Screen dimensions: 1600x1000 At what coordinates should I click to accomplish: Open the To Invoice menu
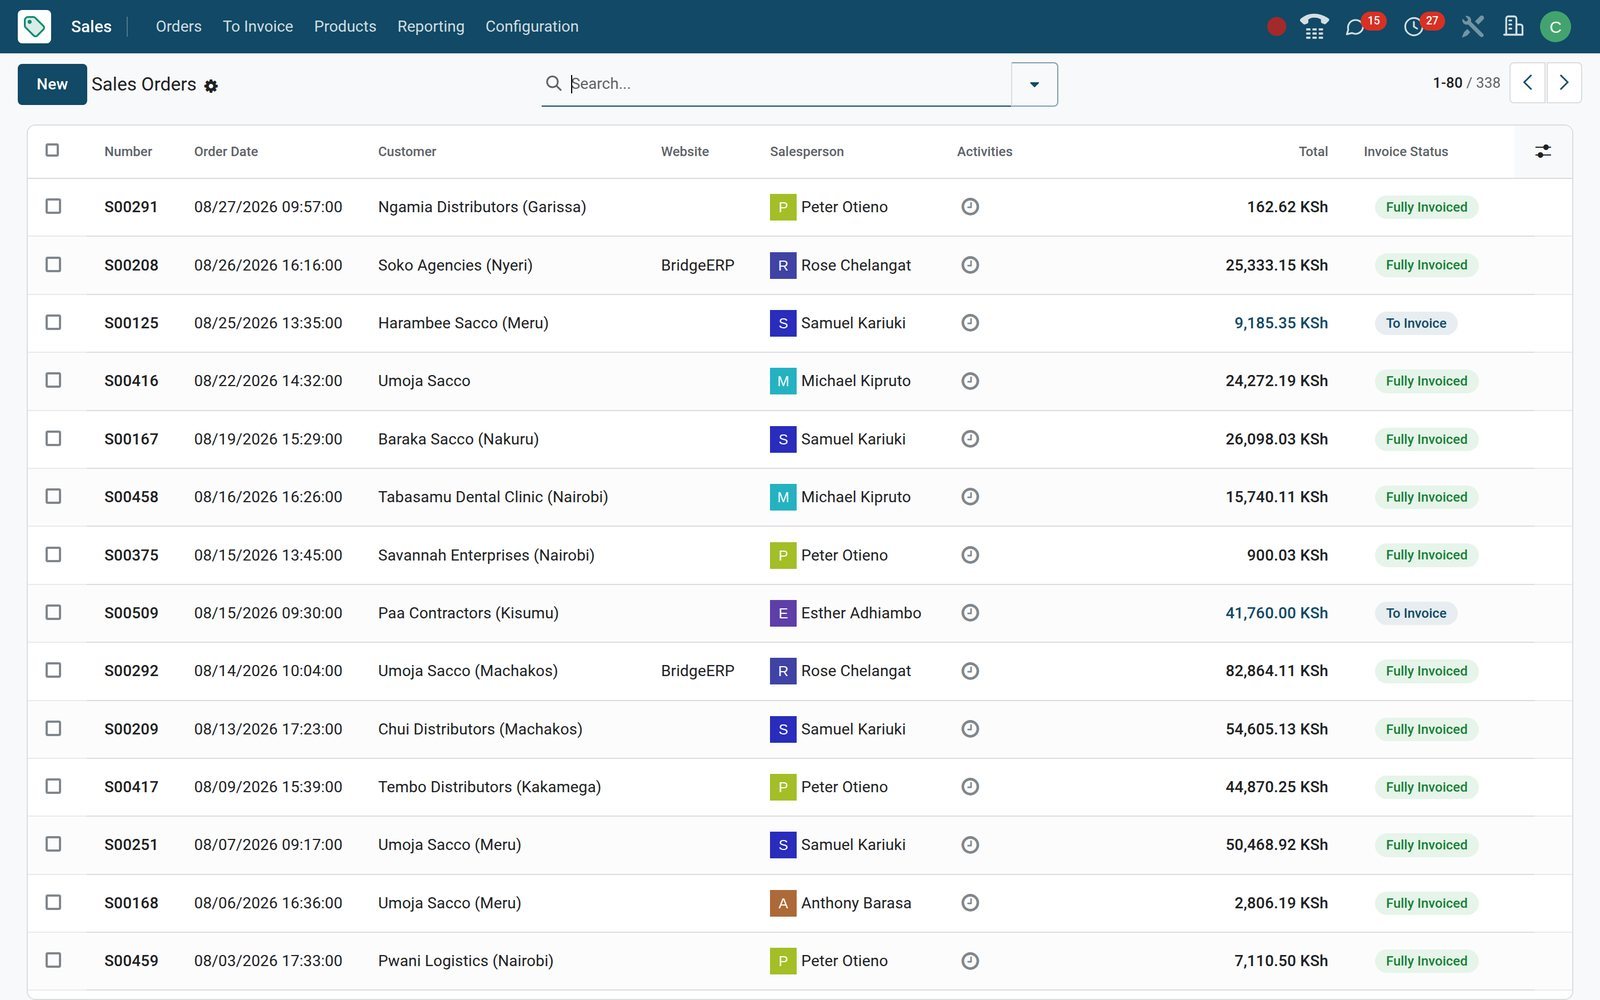258,26
